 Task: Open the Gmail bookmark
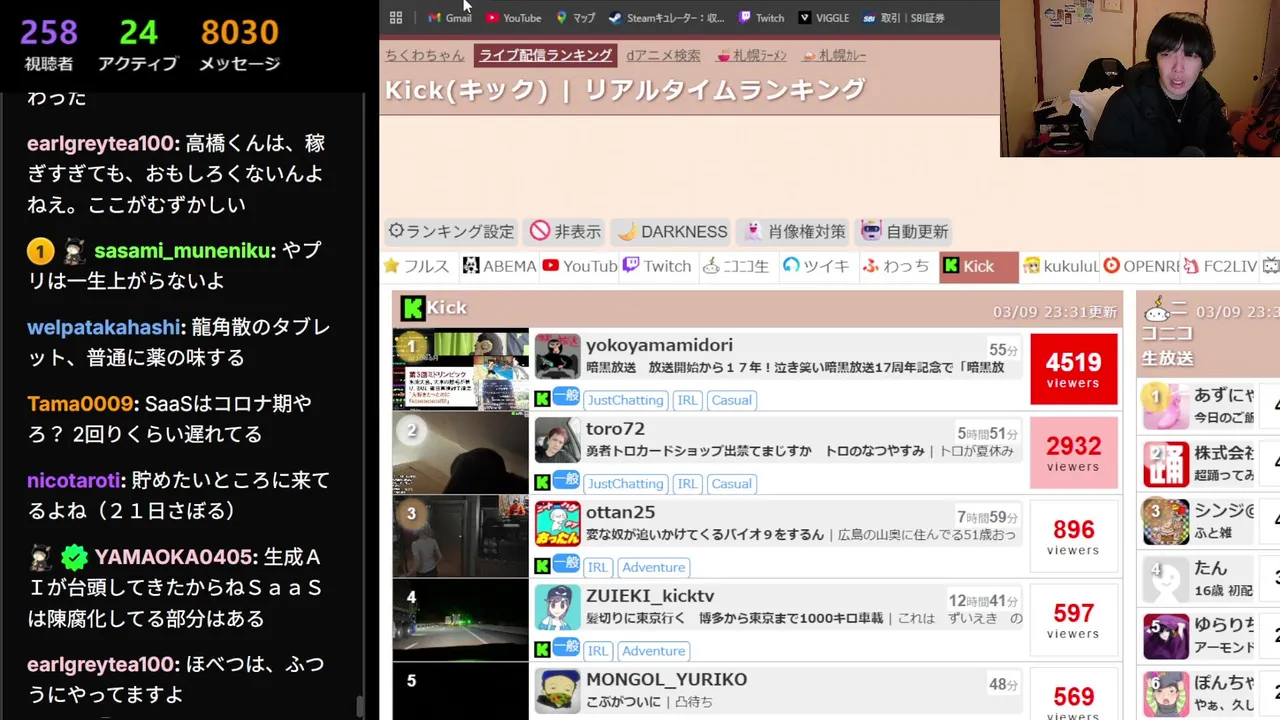pos(449,18)
